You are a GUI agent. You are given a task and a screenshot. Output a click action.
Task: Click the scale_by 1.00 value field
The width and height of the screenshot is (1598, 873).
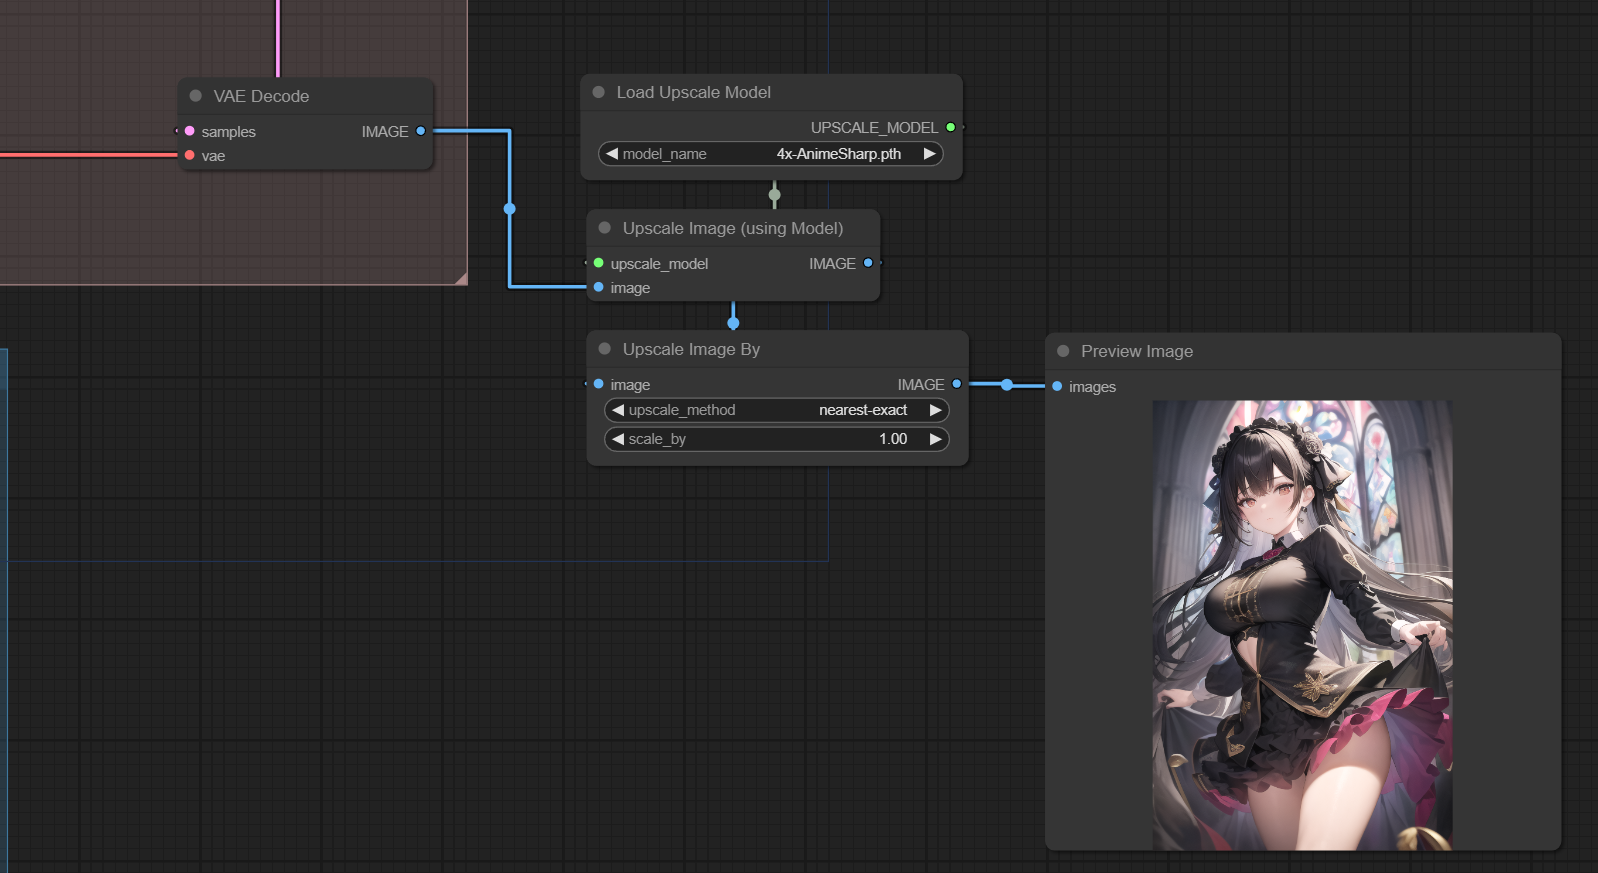pyautogui.click(x=777, y=439)
